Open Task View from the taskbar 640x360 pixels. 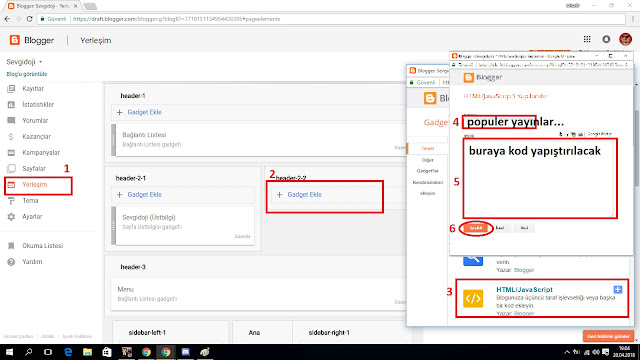[x=48, y=352]
